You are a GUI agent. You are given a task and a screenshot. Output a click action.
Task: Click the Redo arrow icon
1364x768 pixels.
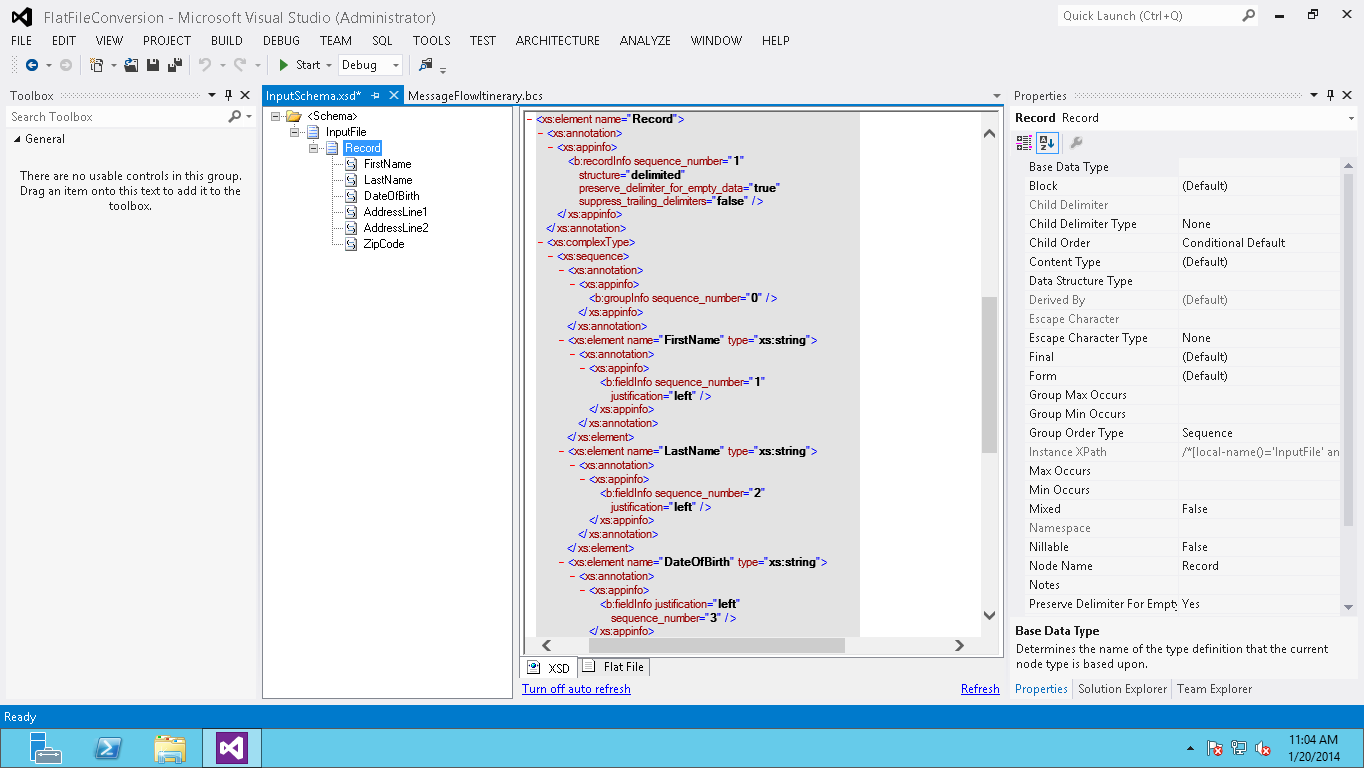(240, 65)
